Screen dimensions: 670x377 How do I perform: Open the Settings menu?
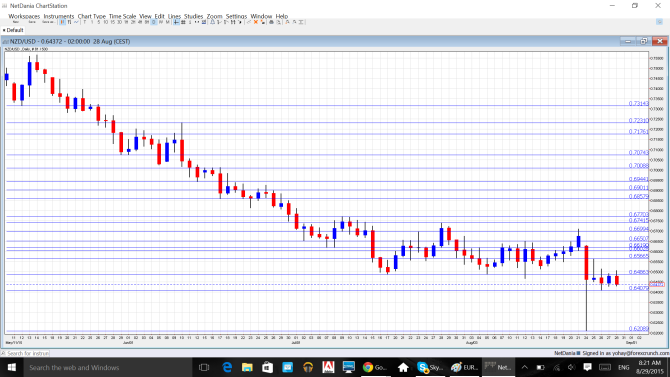tap(236, 16)
